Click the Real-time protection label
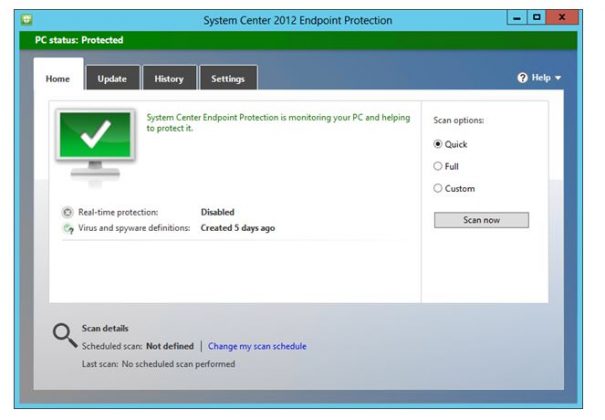 point(118,212)
